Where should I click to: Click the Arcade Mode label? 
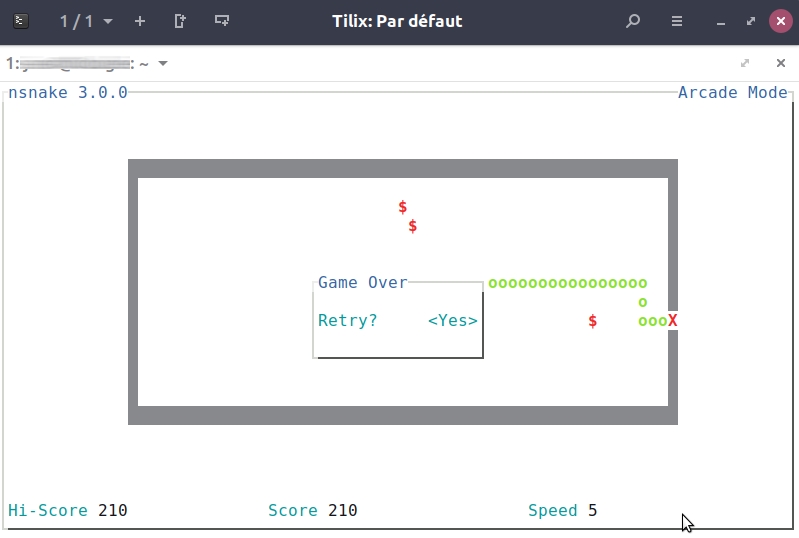[x=732, y=93]
